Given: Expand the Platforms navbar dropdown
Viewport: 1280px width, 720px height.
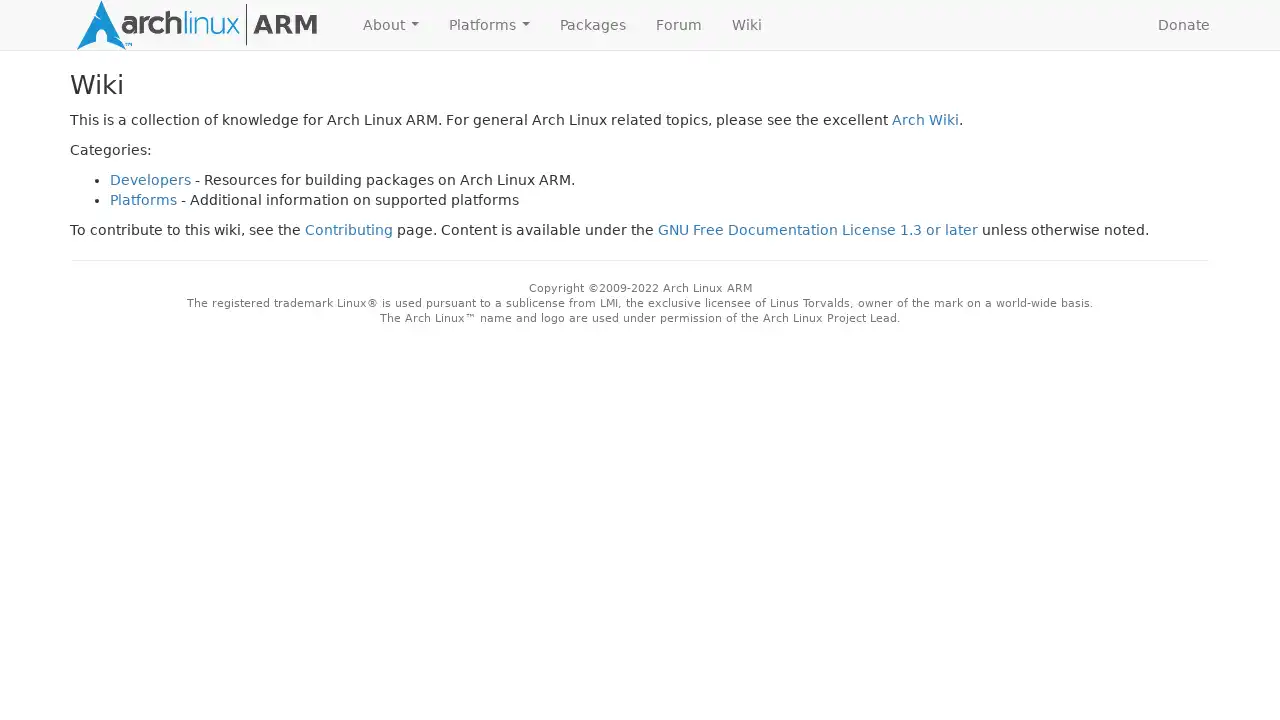Looking at the screenshot, I should pos(489,25).
